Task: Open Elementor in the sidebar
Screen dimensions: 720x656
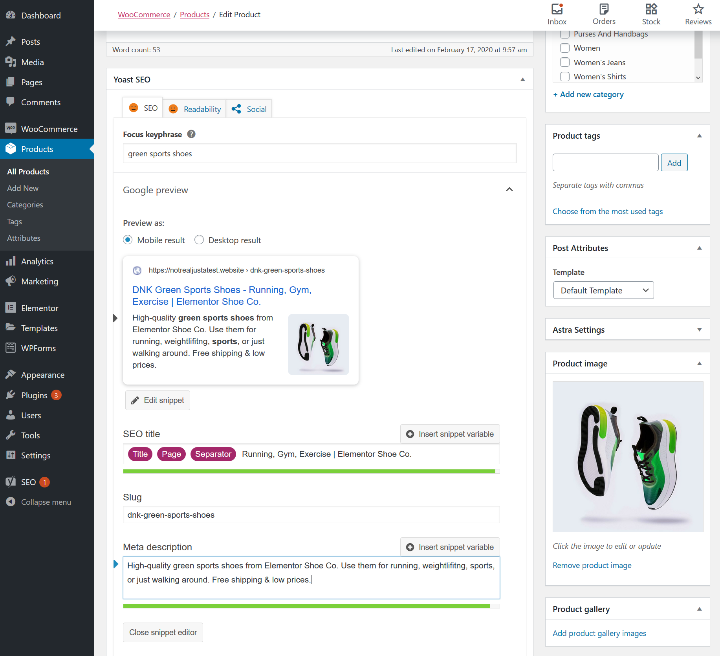Action: 39,308
